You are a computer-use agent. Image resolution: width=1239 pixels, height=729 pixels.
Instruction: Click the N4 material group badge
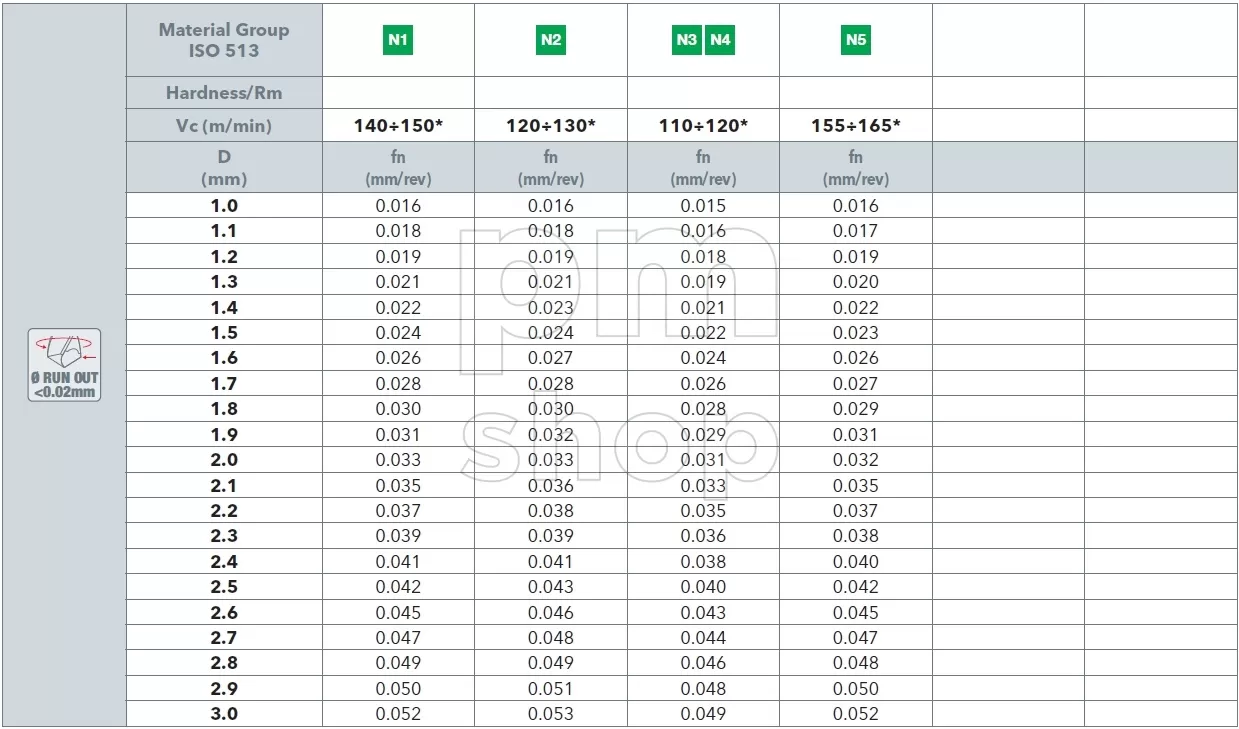pyautogui.click(x=720, y=40)
